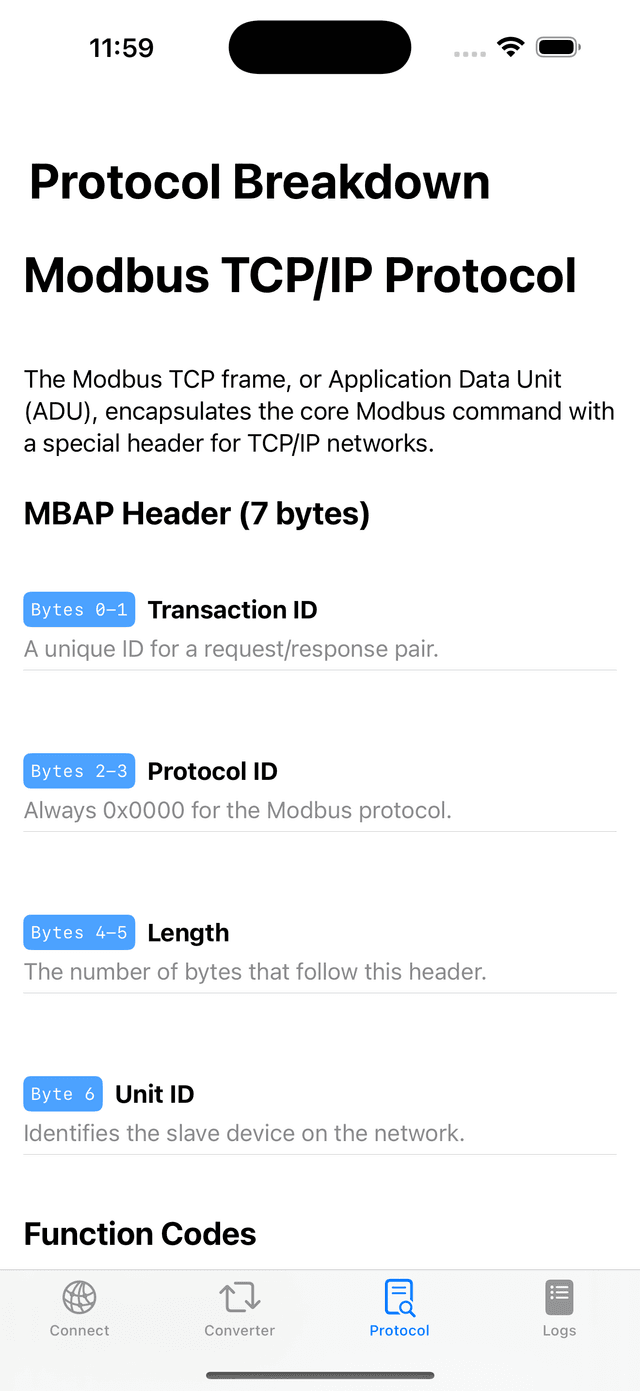The height and width of the screenshot is (1391, 640).
Task: Tap the clock in the status bar
Action: pos(122,46)
